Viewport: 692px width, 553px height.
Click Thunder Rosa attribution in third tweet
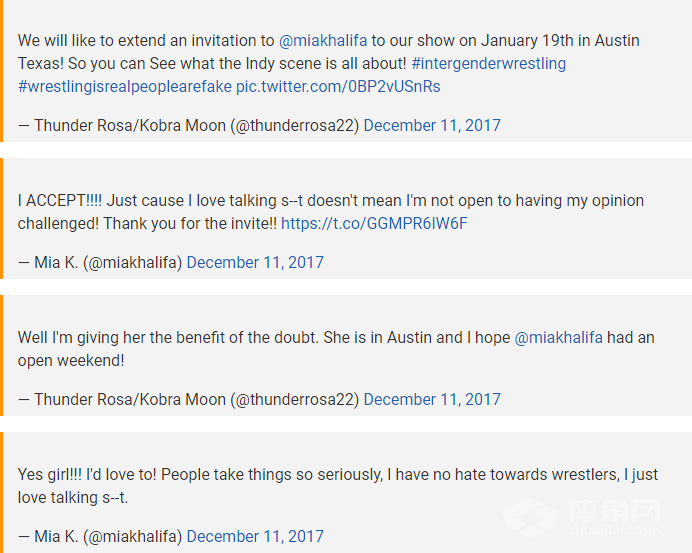point(188,399)
